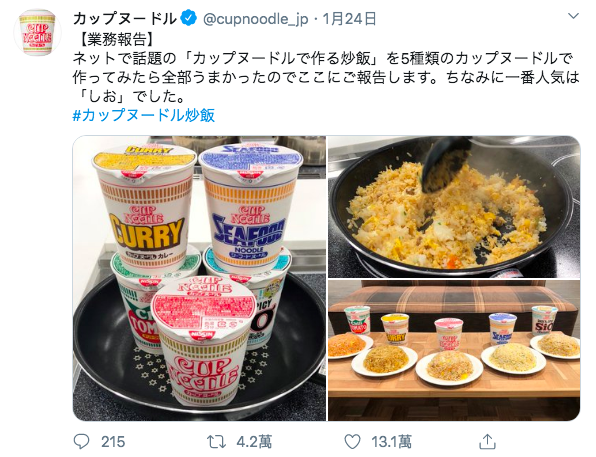Open the share upload icon
This screenshot has width=596, height=457.
pyautogui.click(x=487, y=441)
